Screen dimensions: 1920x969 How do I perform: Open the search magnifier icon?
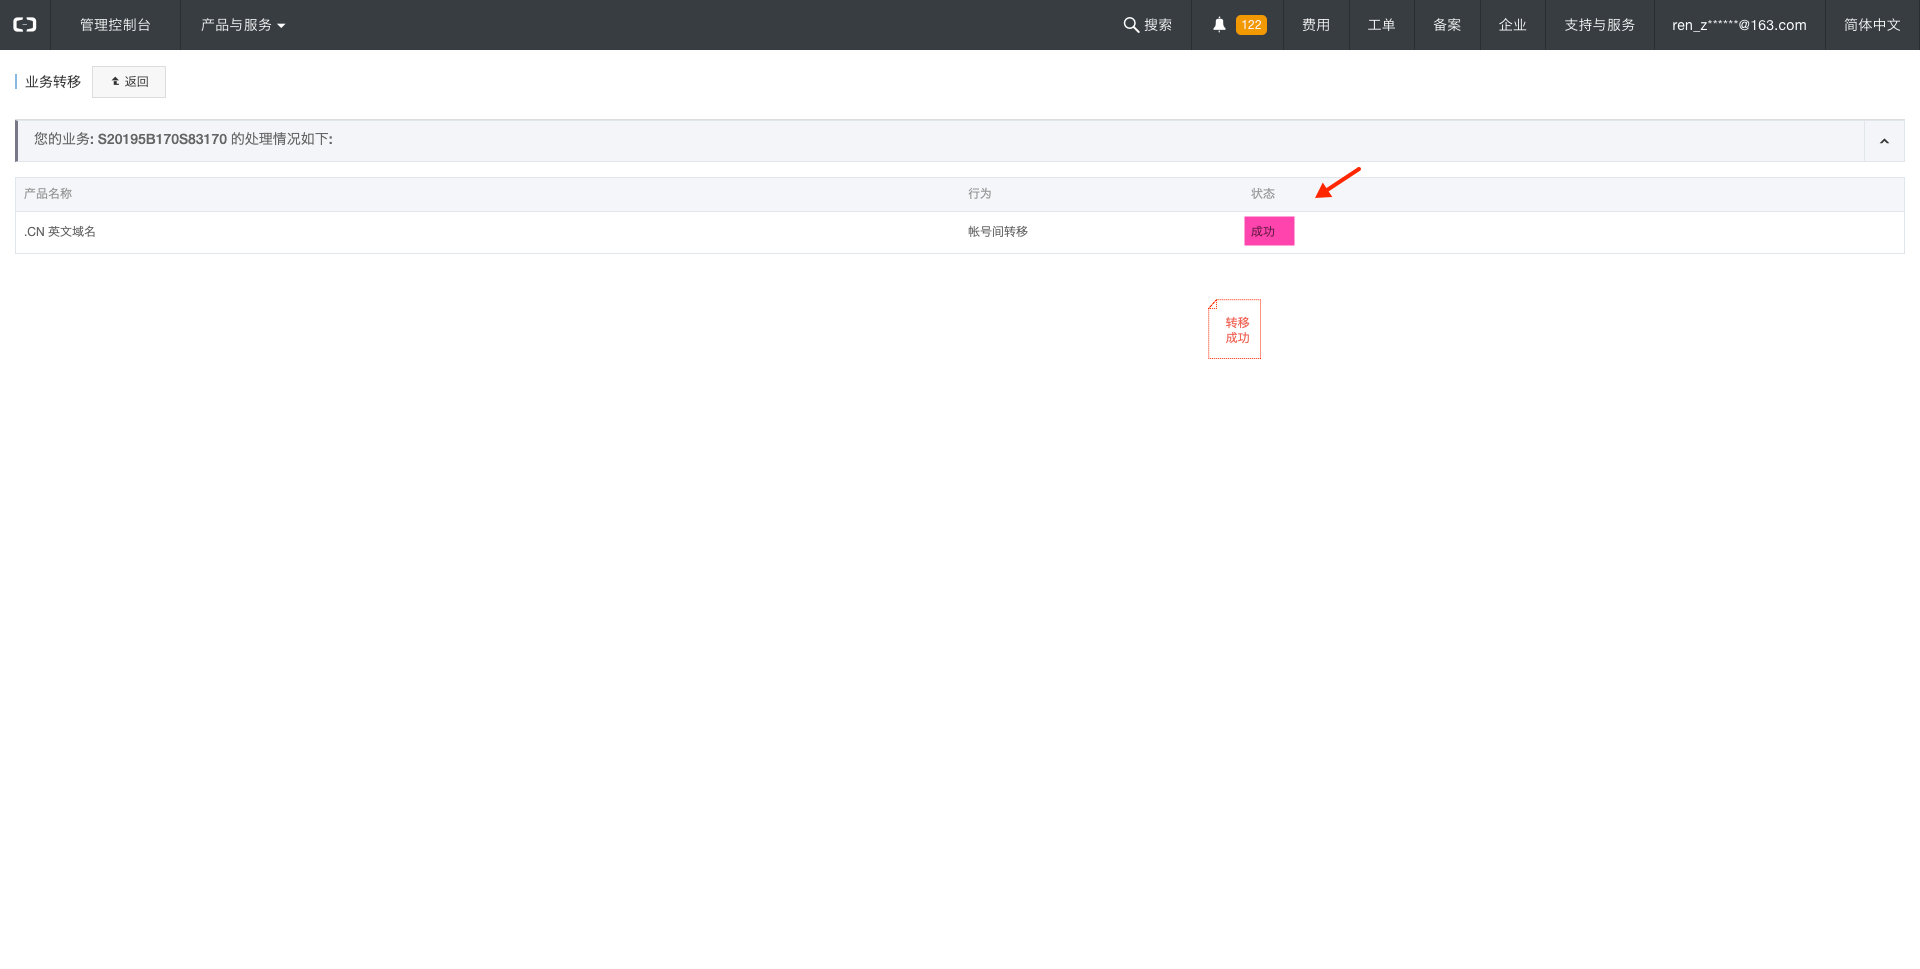pyautogui.click(x=1131, y=25)
